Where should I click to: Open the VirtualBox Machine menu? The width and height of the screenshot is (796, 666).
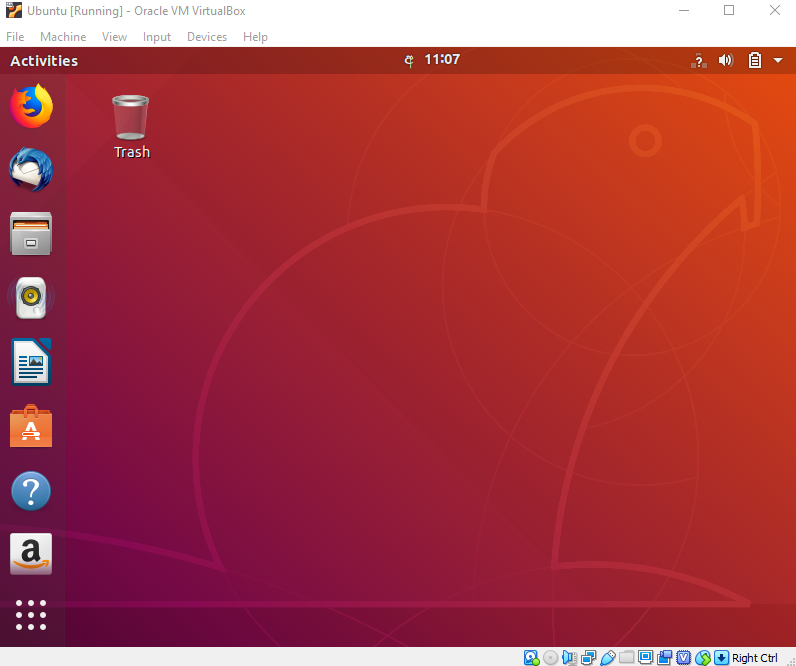[63, 37]
